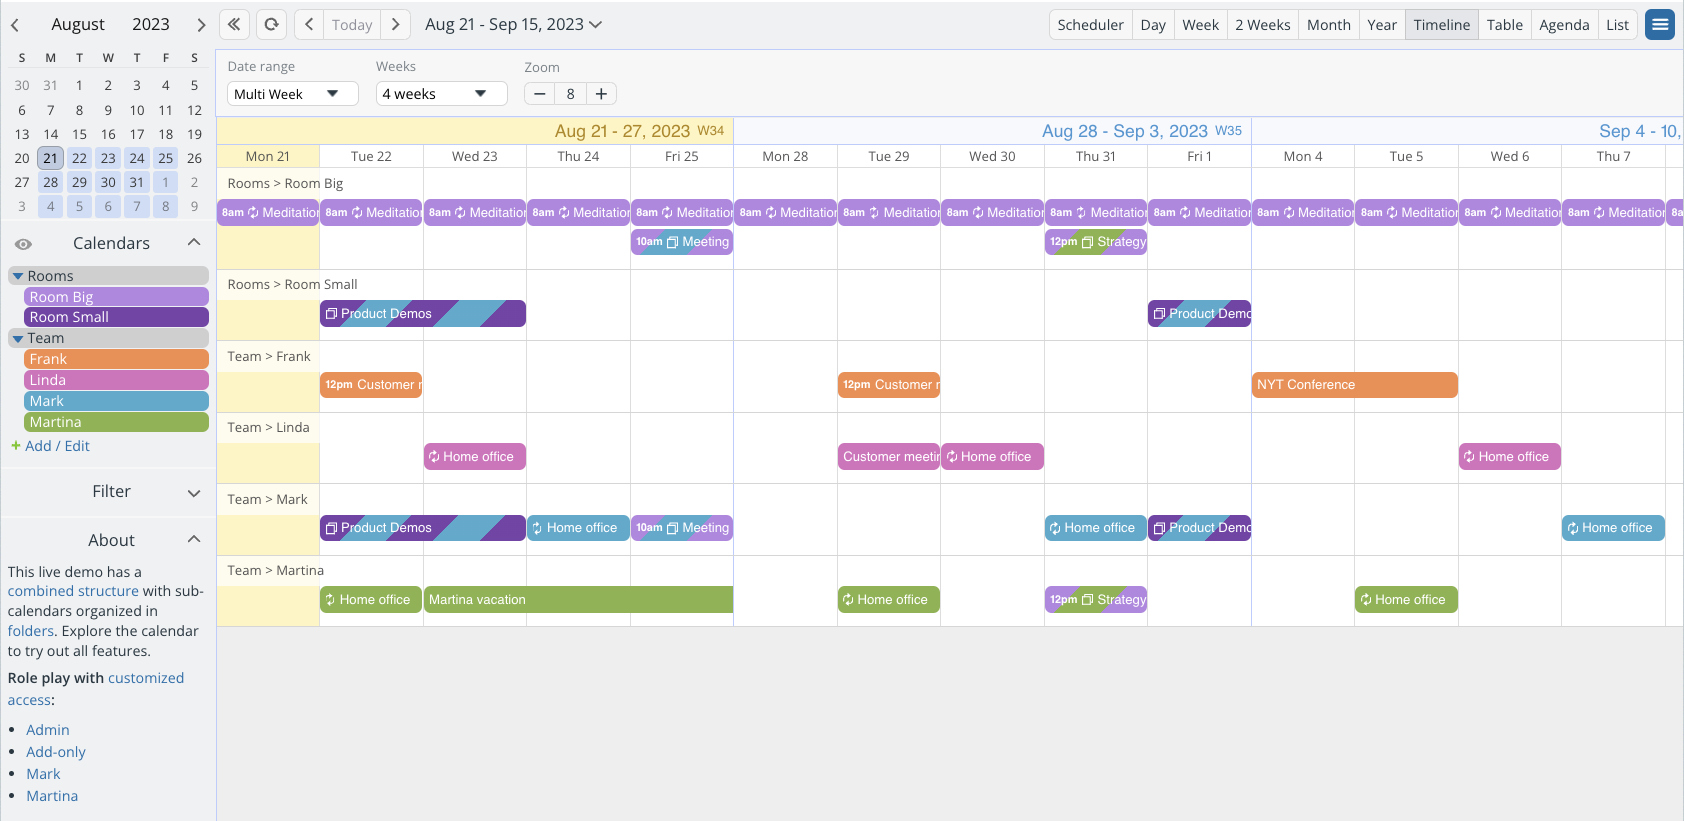Role play as Add-only
Image resolution: width=1684 pixels, height=821 pixels.
(56, 752)
